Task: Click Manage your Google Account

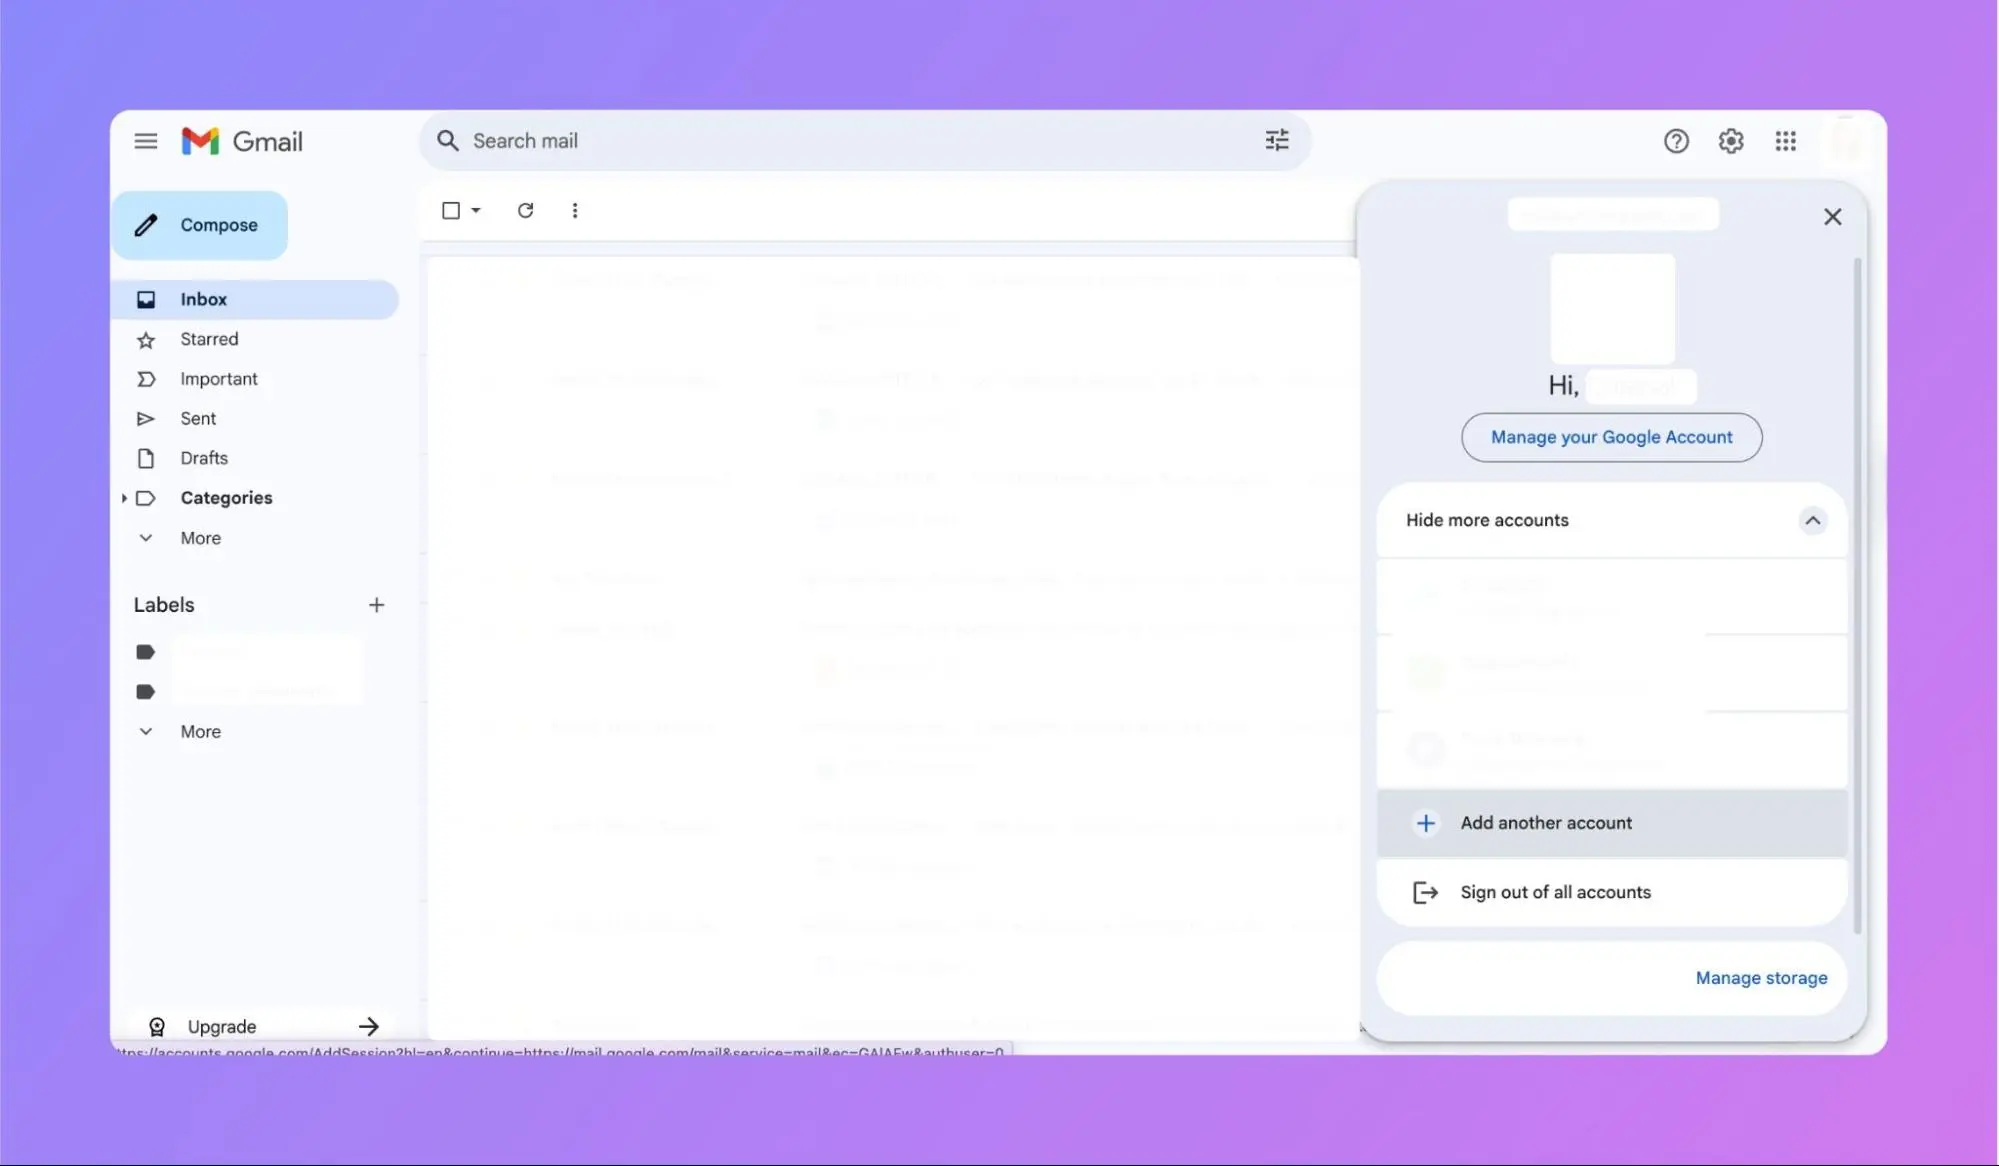Action: click(1611, 437)
